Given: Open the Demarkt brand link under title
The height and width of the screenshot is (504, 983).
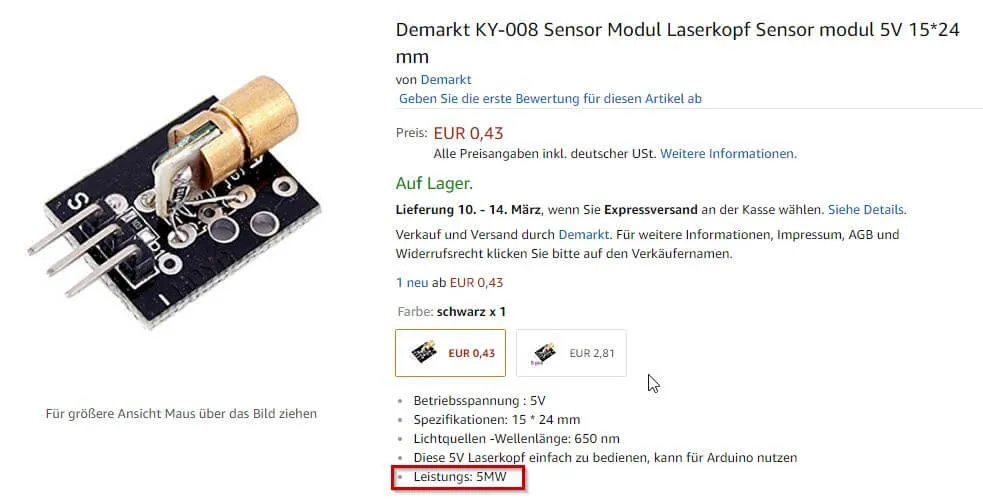Looking at the screenshot, I should [x=445, y=79].
